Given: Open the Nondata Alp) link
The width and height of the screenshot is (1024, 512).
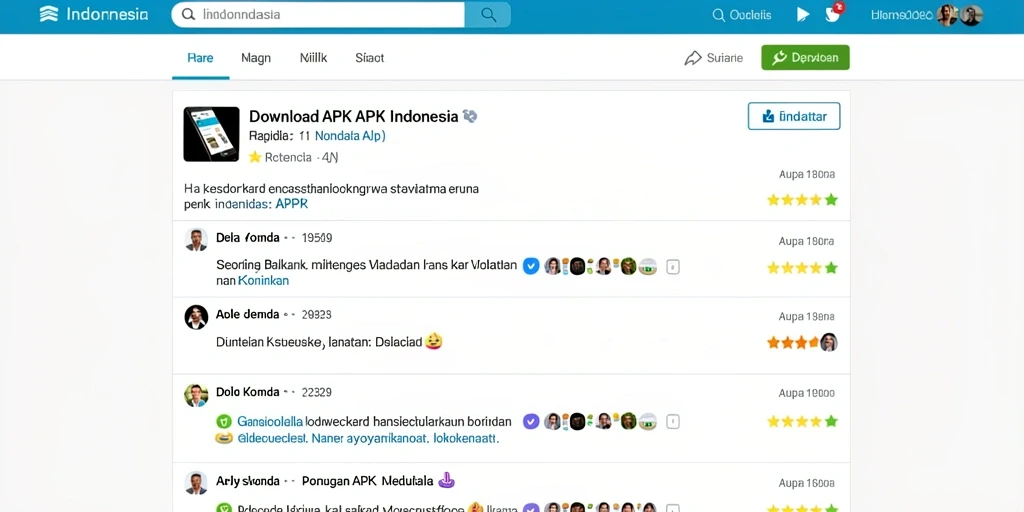Looking at the screenshot, I should 350,136.
